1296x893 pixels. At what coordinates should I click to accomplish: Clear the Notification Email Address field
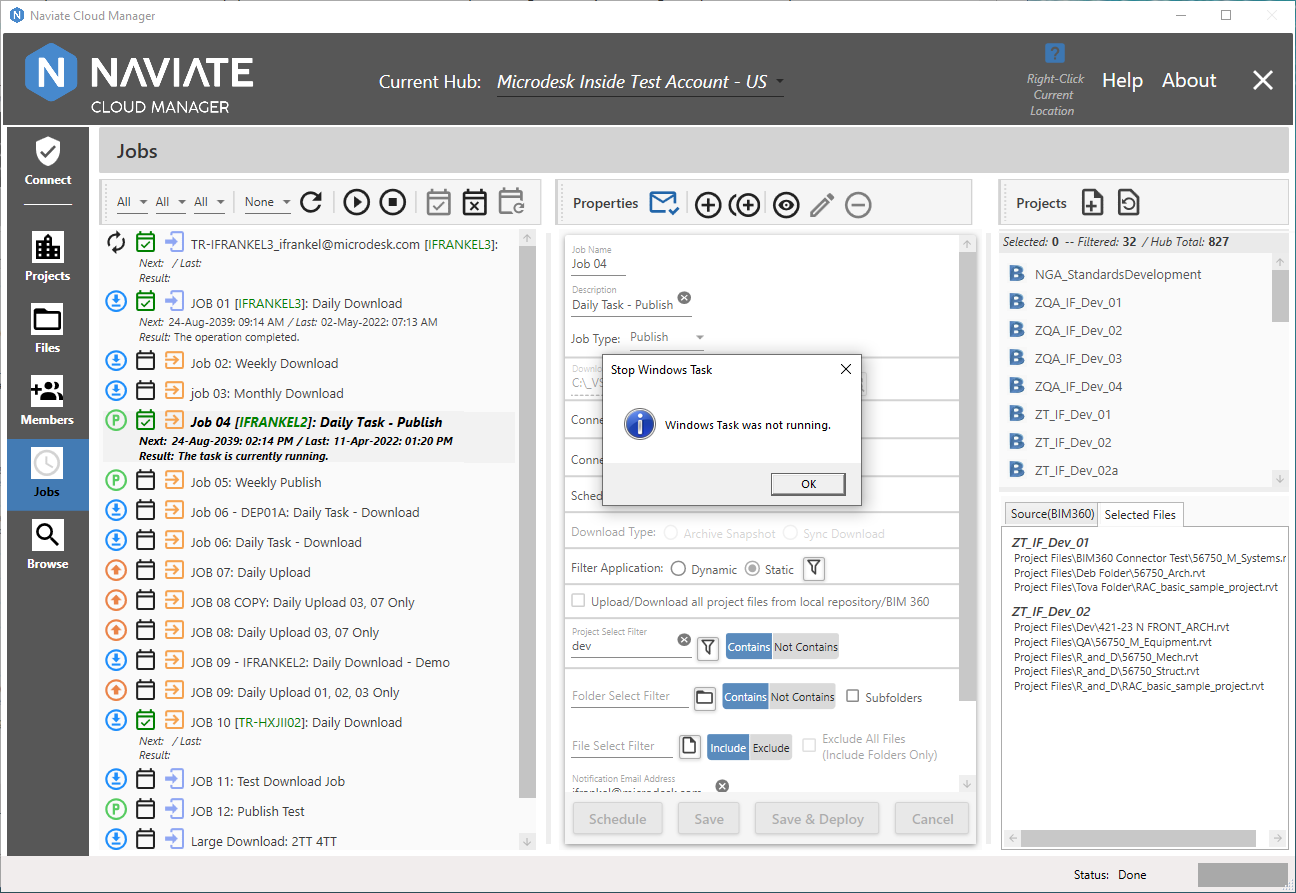pyautogui.click(x=722, y=786)
